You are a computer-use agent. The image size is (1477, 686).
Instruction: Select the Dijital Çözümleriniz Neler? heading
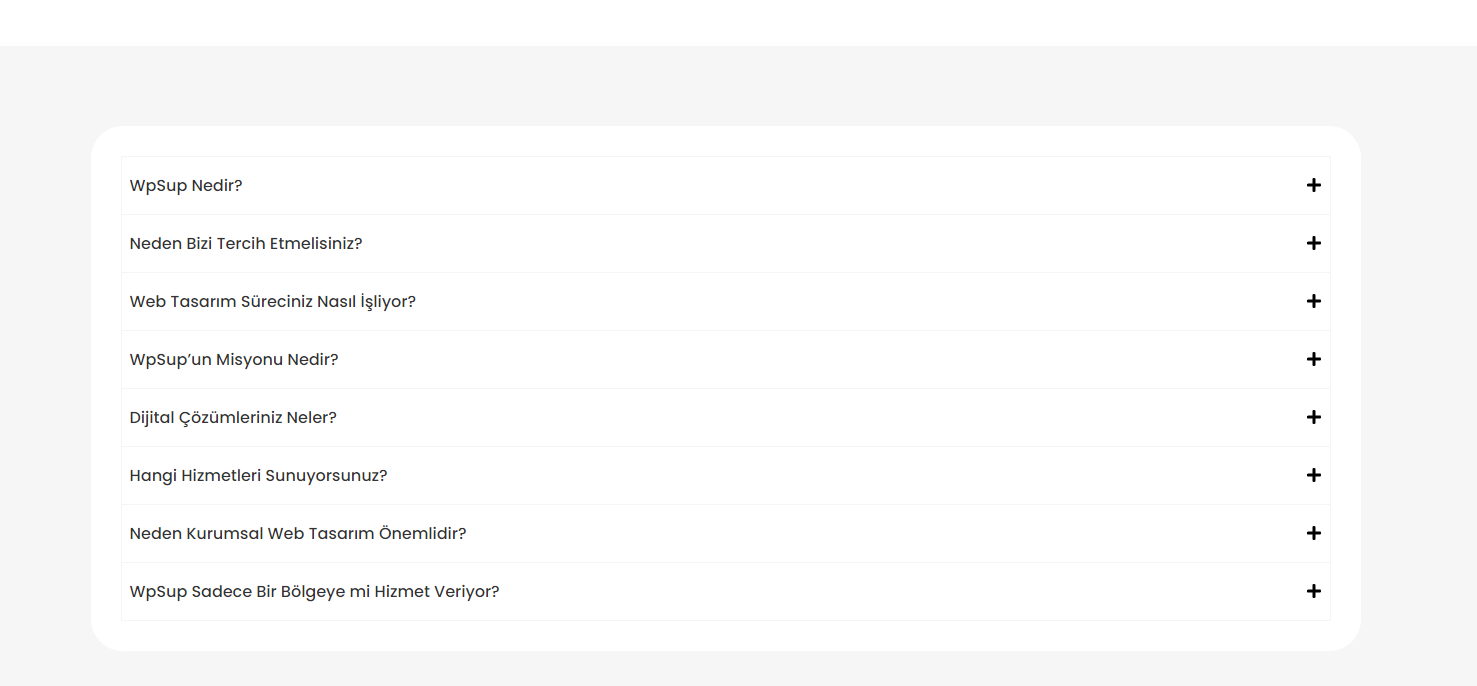(x=233, y=417)
